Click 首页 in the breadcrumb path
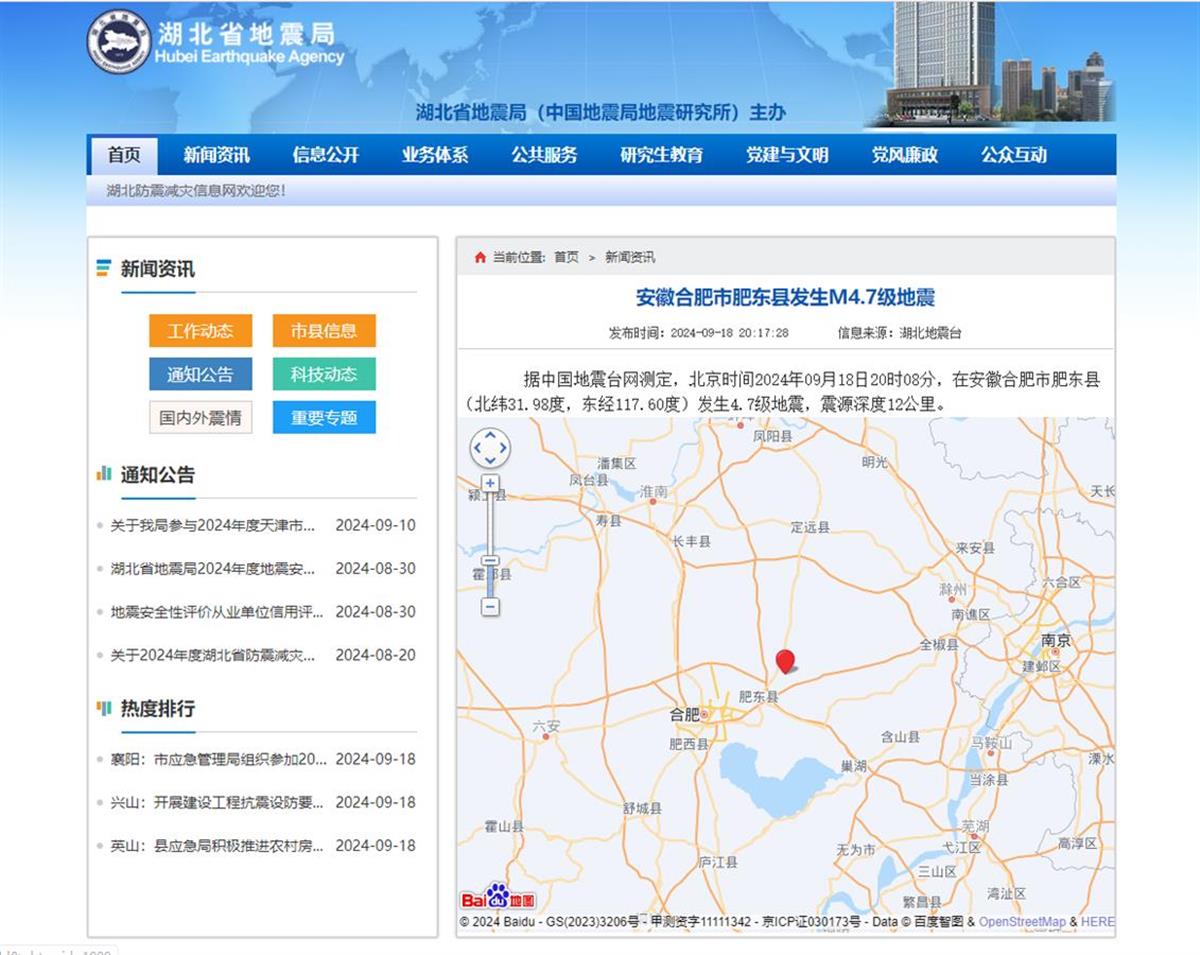The width and height of the screenshot is (1200, 955). coord(566,257)
